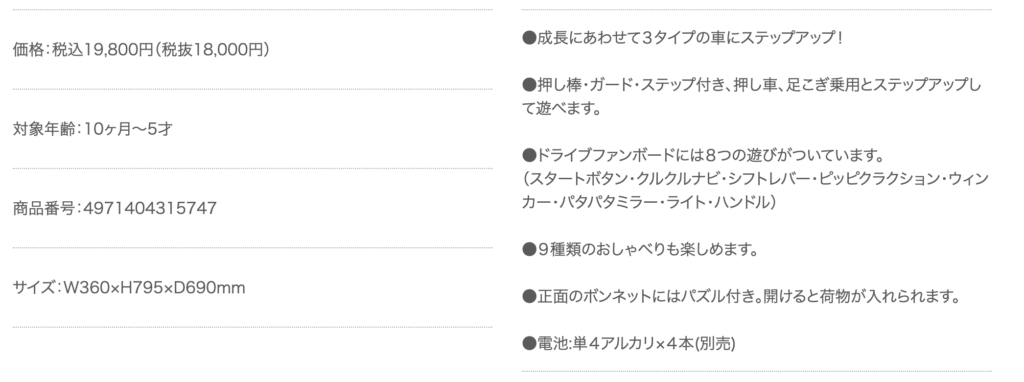Click the line about 正面のボンネット puzzle
The width and height of the screenshot is (1024, 382).
[x=741, y=297]
